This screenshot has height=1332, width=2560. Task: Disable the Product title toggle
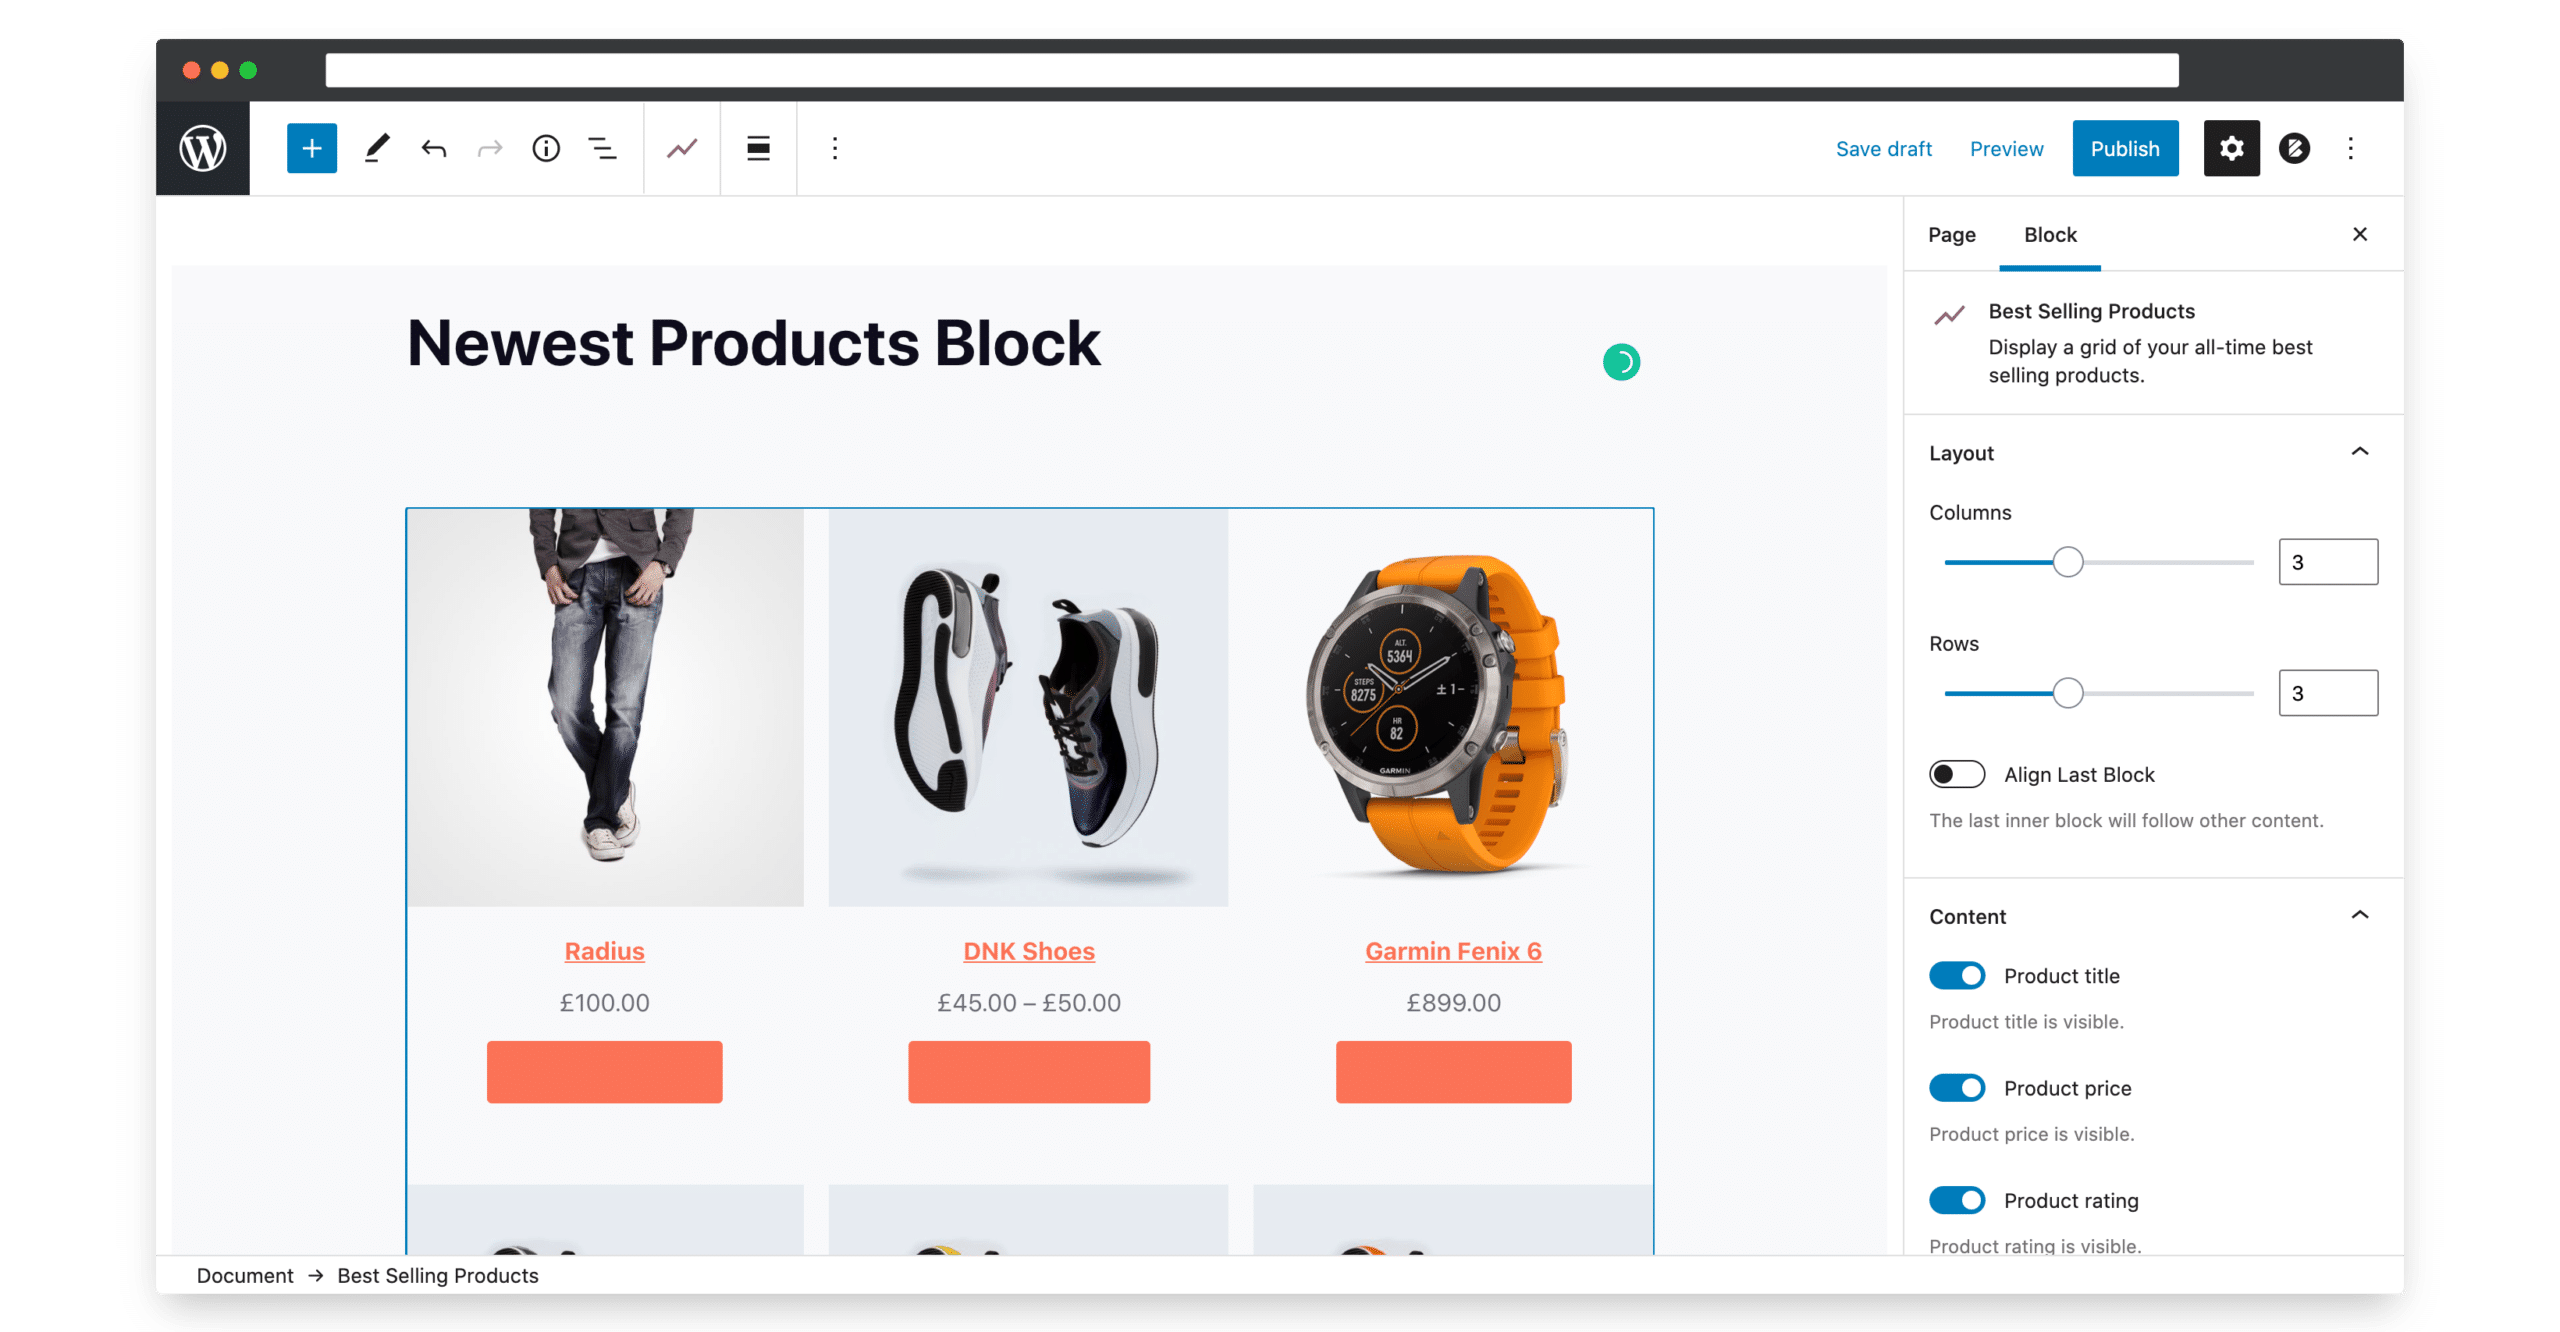(1955, 975)
